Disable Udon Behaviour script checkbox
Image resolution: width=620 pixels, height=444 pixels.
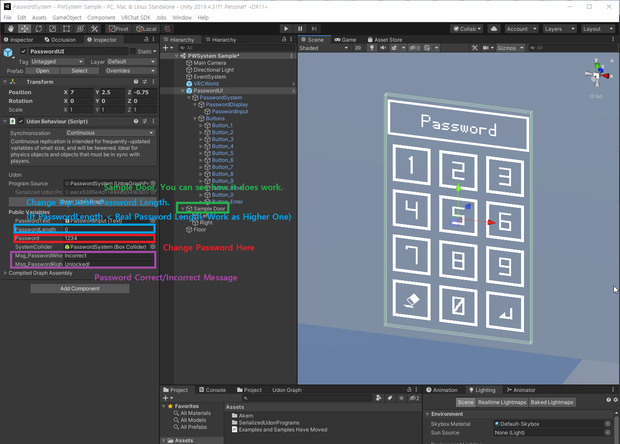tap(21, 121)
